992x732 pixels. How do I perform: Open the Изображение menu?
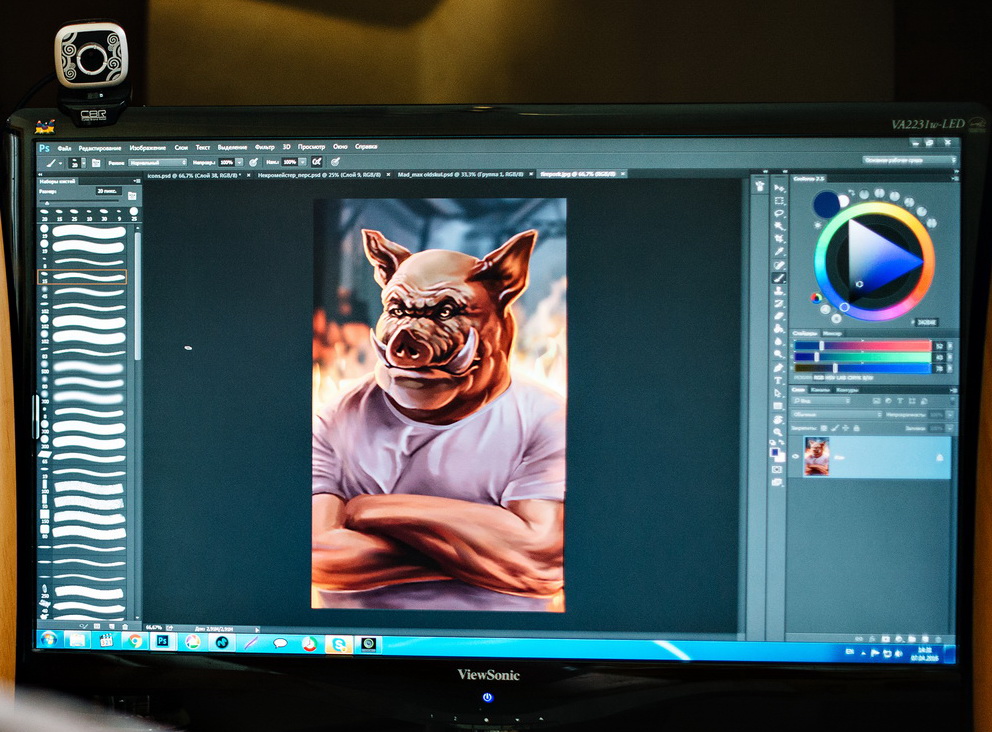click(x=147, y=147)
